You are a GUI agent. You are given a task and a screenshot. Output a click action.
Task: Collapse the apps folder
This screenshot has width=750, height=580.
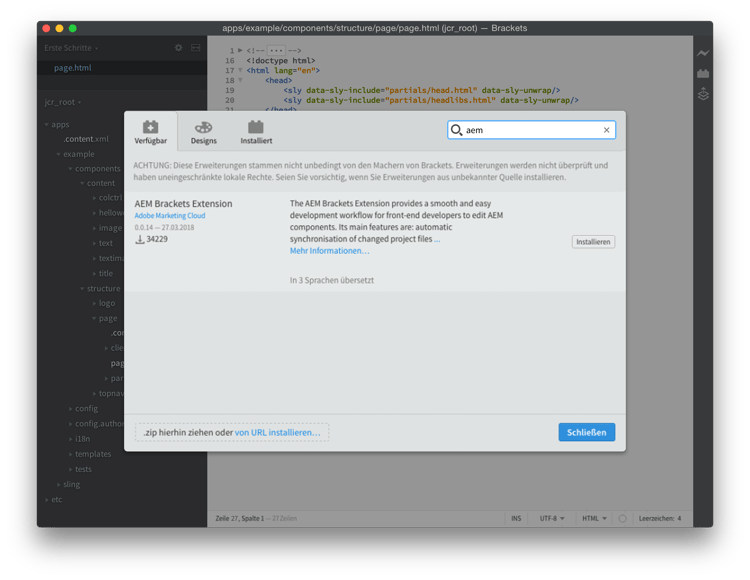(47, 125)
